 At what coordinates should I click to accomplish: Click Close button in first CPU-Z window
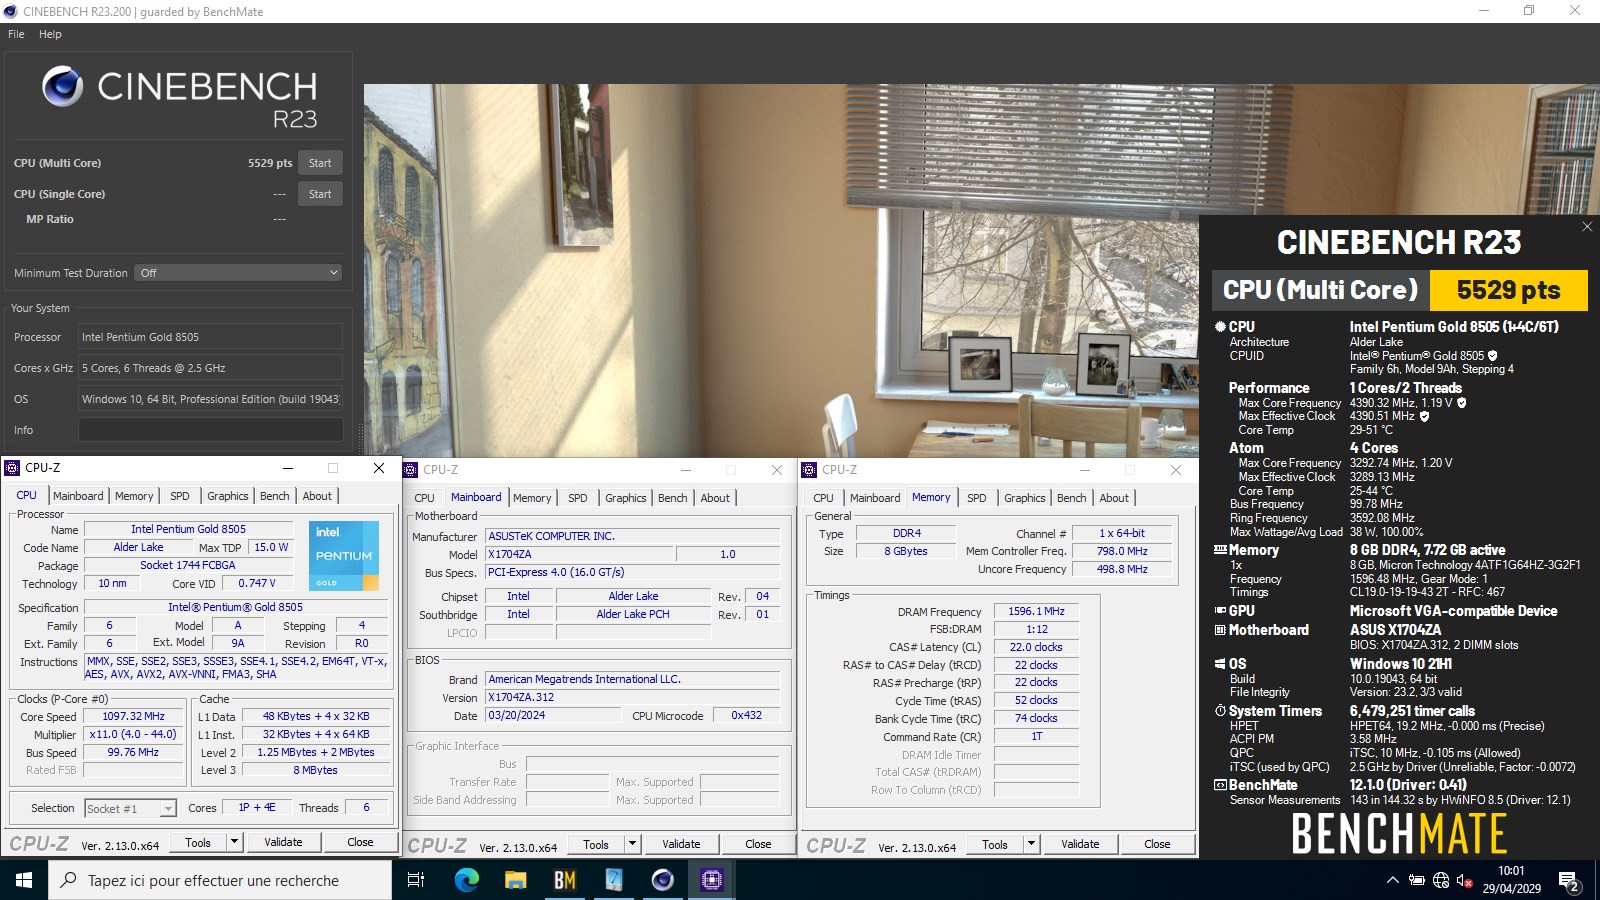(x=360, y=842)
